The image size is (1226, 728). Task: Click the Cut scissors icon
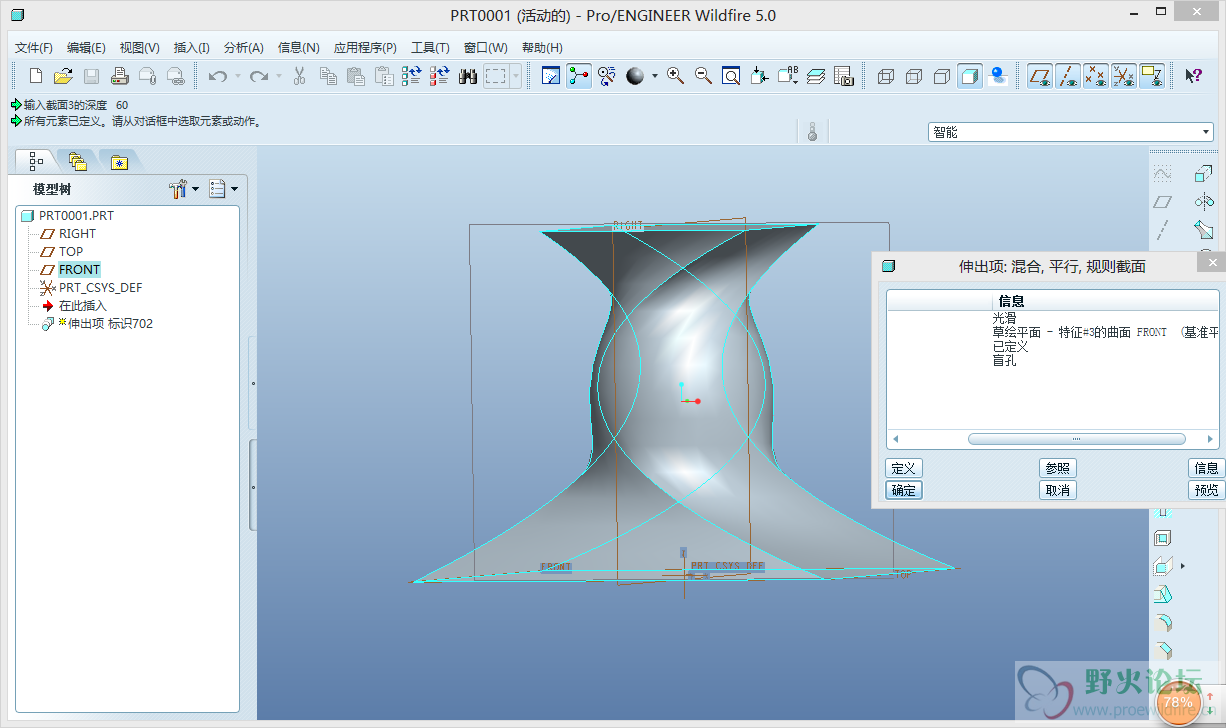[x=299, y=76]
